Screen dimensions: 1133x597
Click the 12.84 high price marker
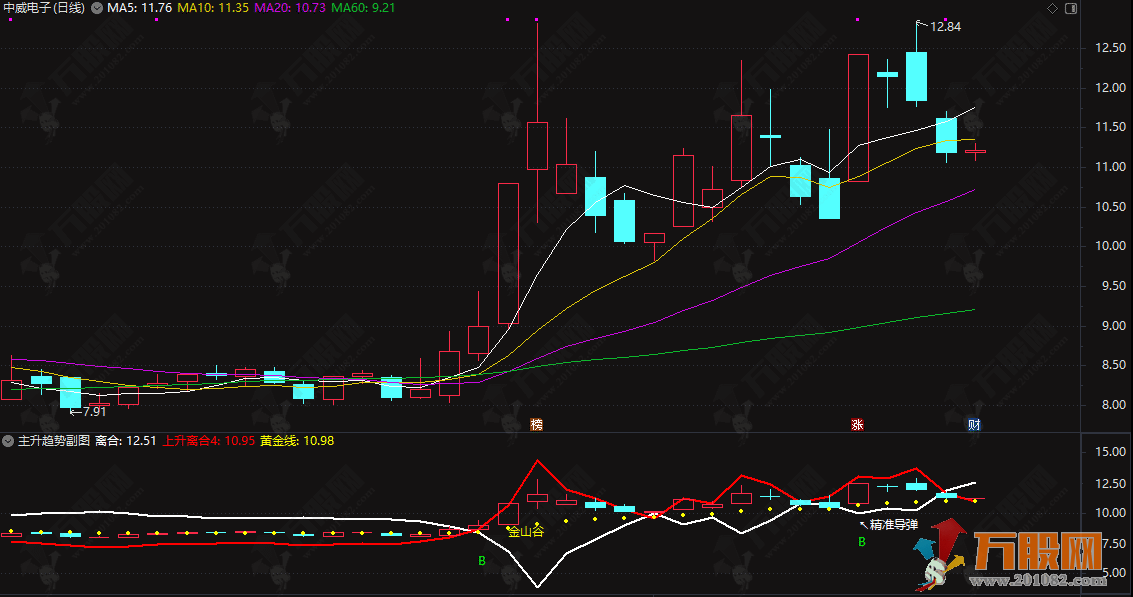[x=945, y=27]
